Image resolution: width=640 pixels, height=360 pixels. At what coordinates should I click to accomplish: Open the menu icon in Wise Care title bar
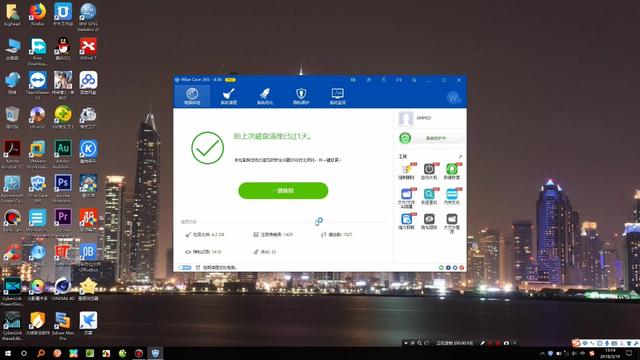[414, 80]
